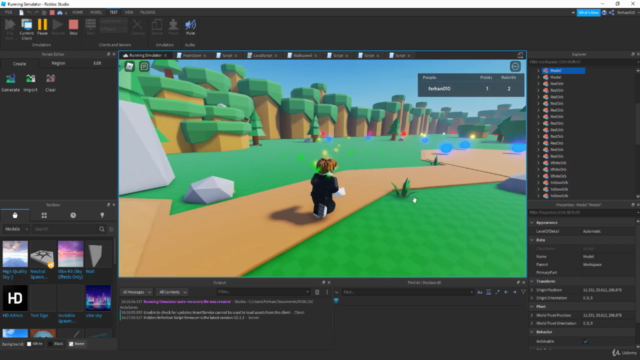Collapse the Pivot properties section
This screenshot has height=360, width=640.
point(532,307)
